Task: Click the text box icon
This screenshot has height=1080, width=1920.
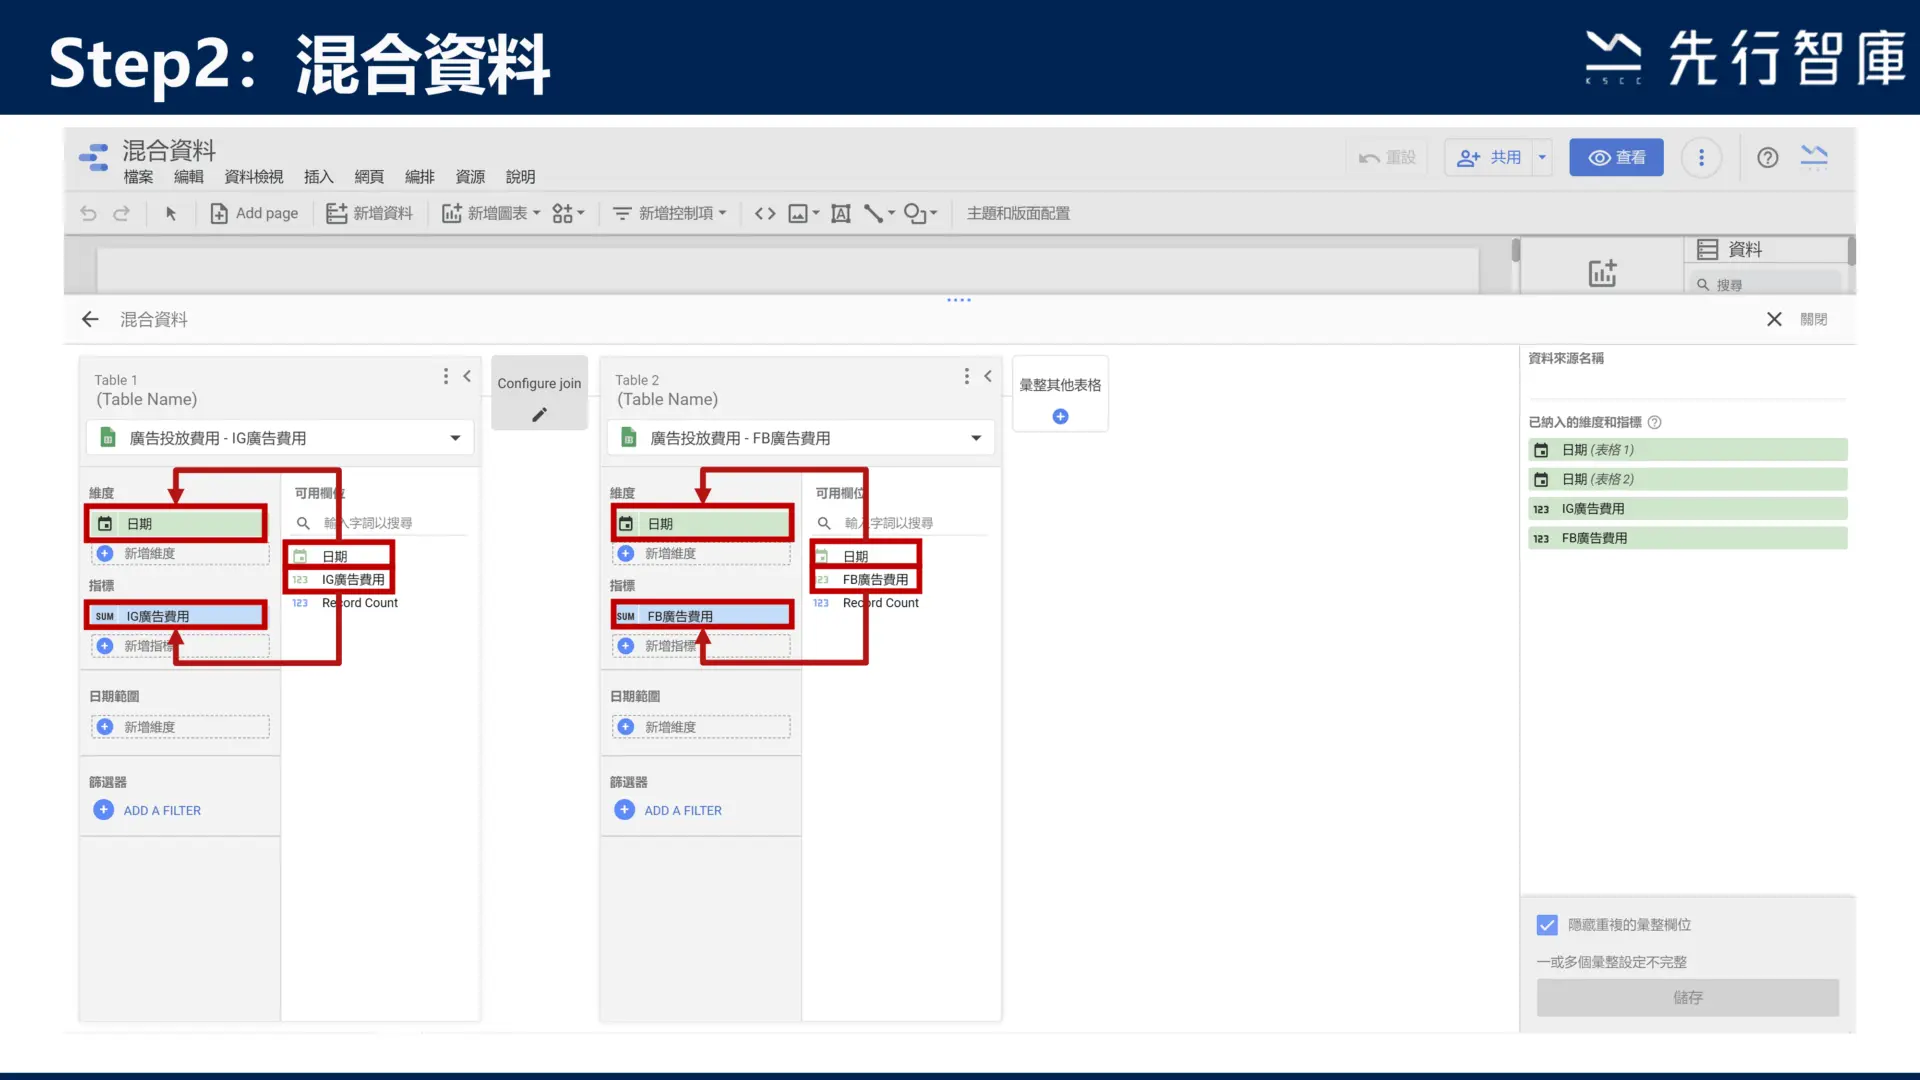Action: pos(841,213)
